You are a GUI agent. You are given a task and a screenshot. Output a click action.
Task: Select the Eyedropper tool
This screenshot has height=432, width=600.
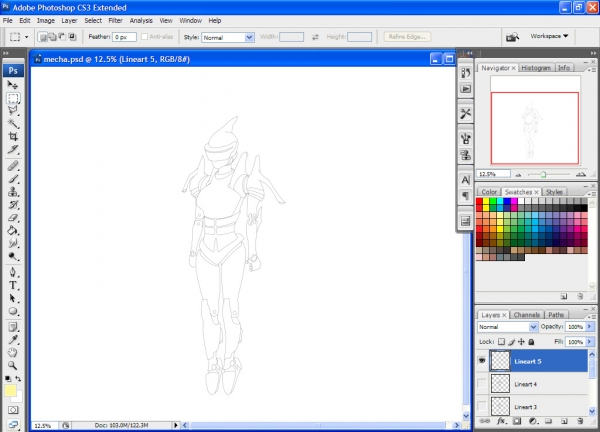(x=13, y=340)
